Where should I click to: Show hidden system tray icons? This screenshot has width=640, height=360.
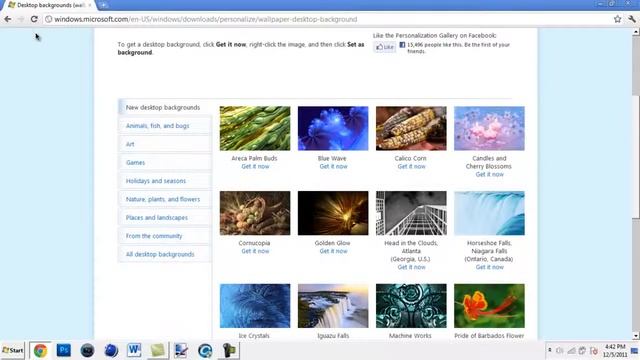(x=550, y=350)
